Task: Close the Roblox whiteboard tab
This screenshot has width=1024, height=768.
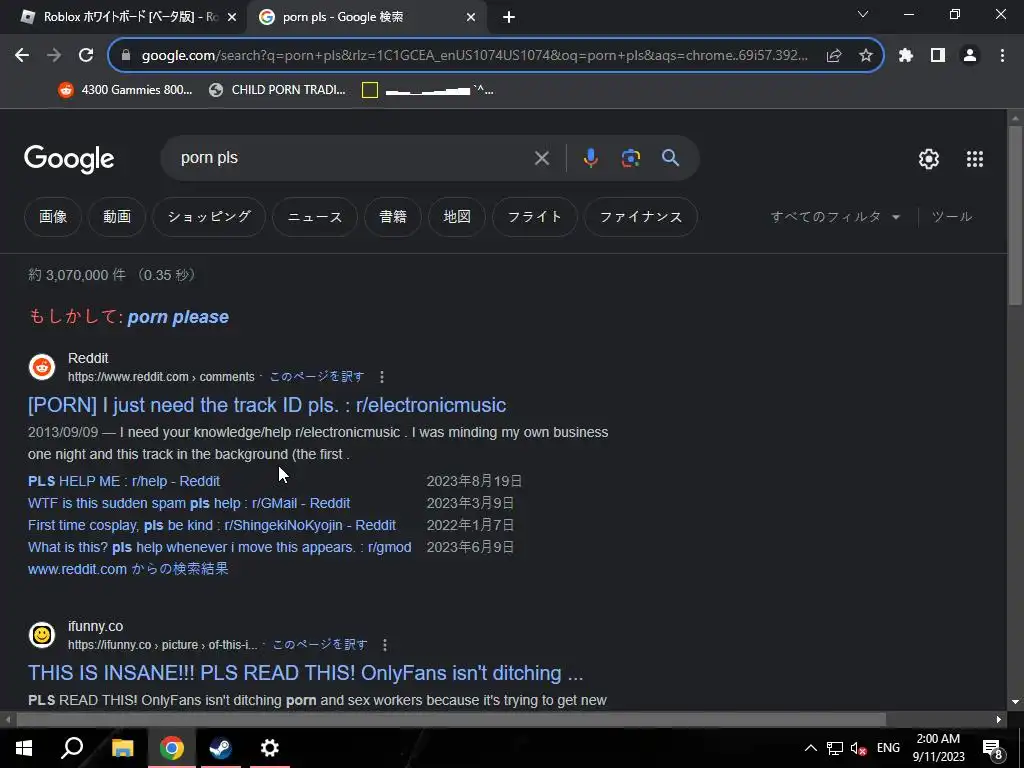Action: [x=232, y=18]
